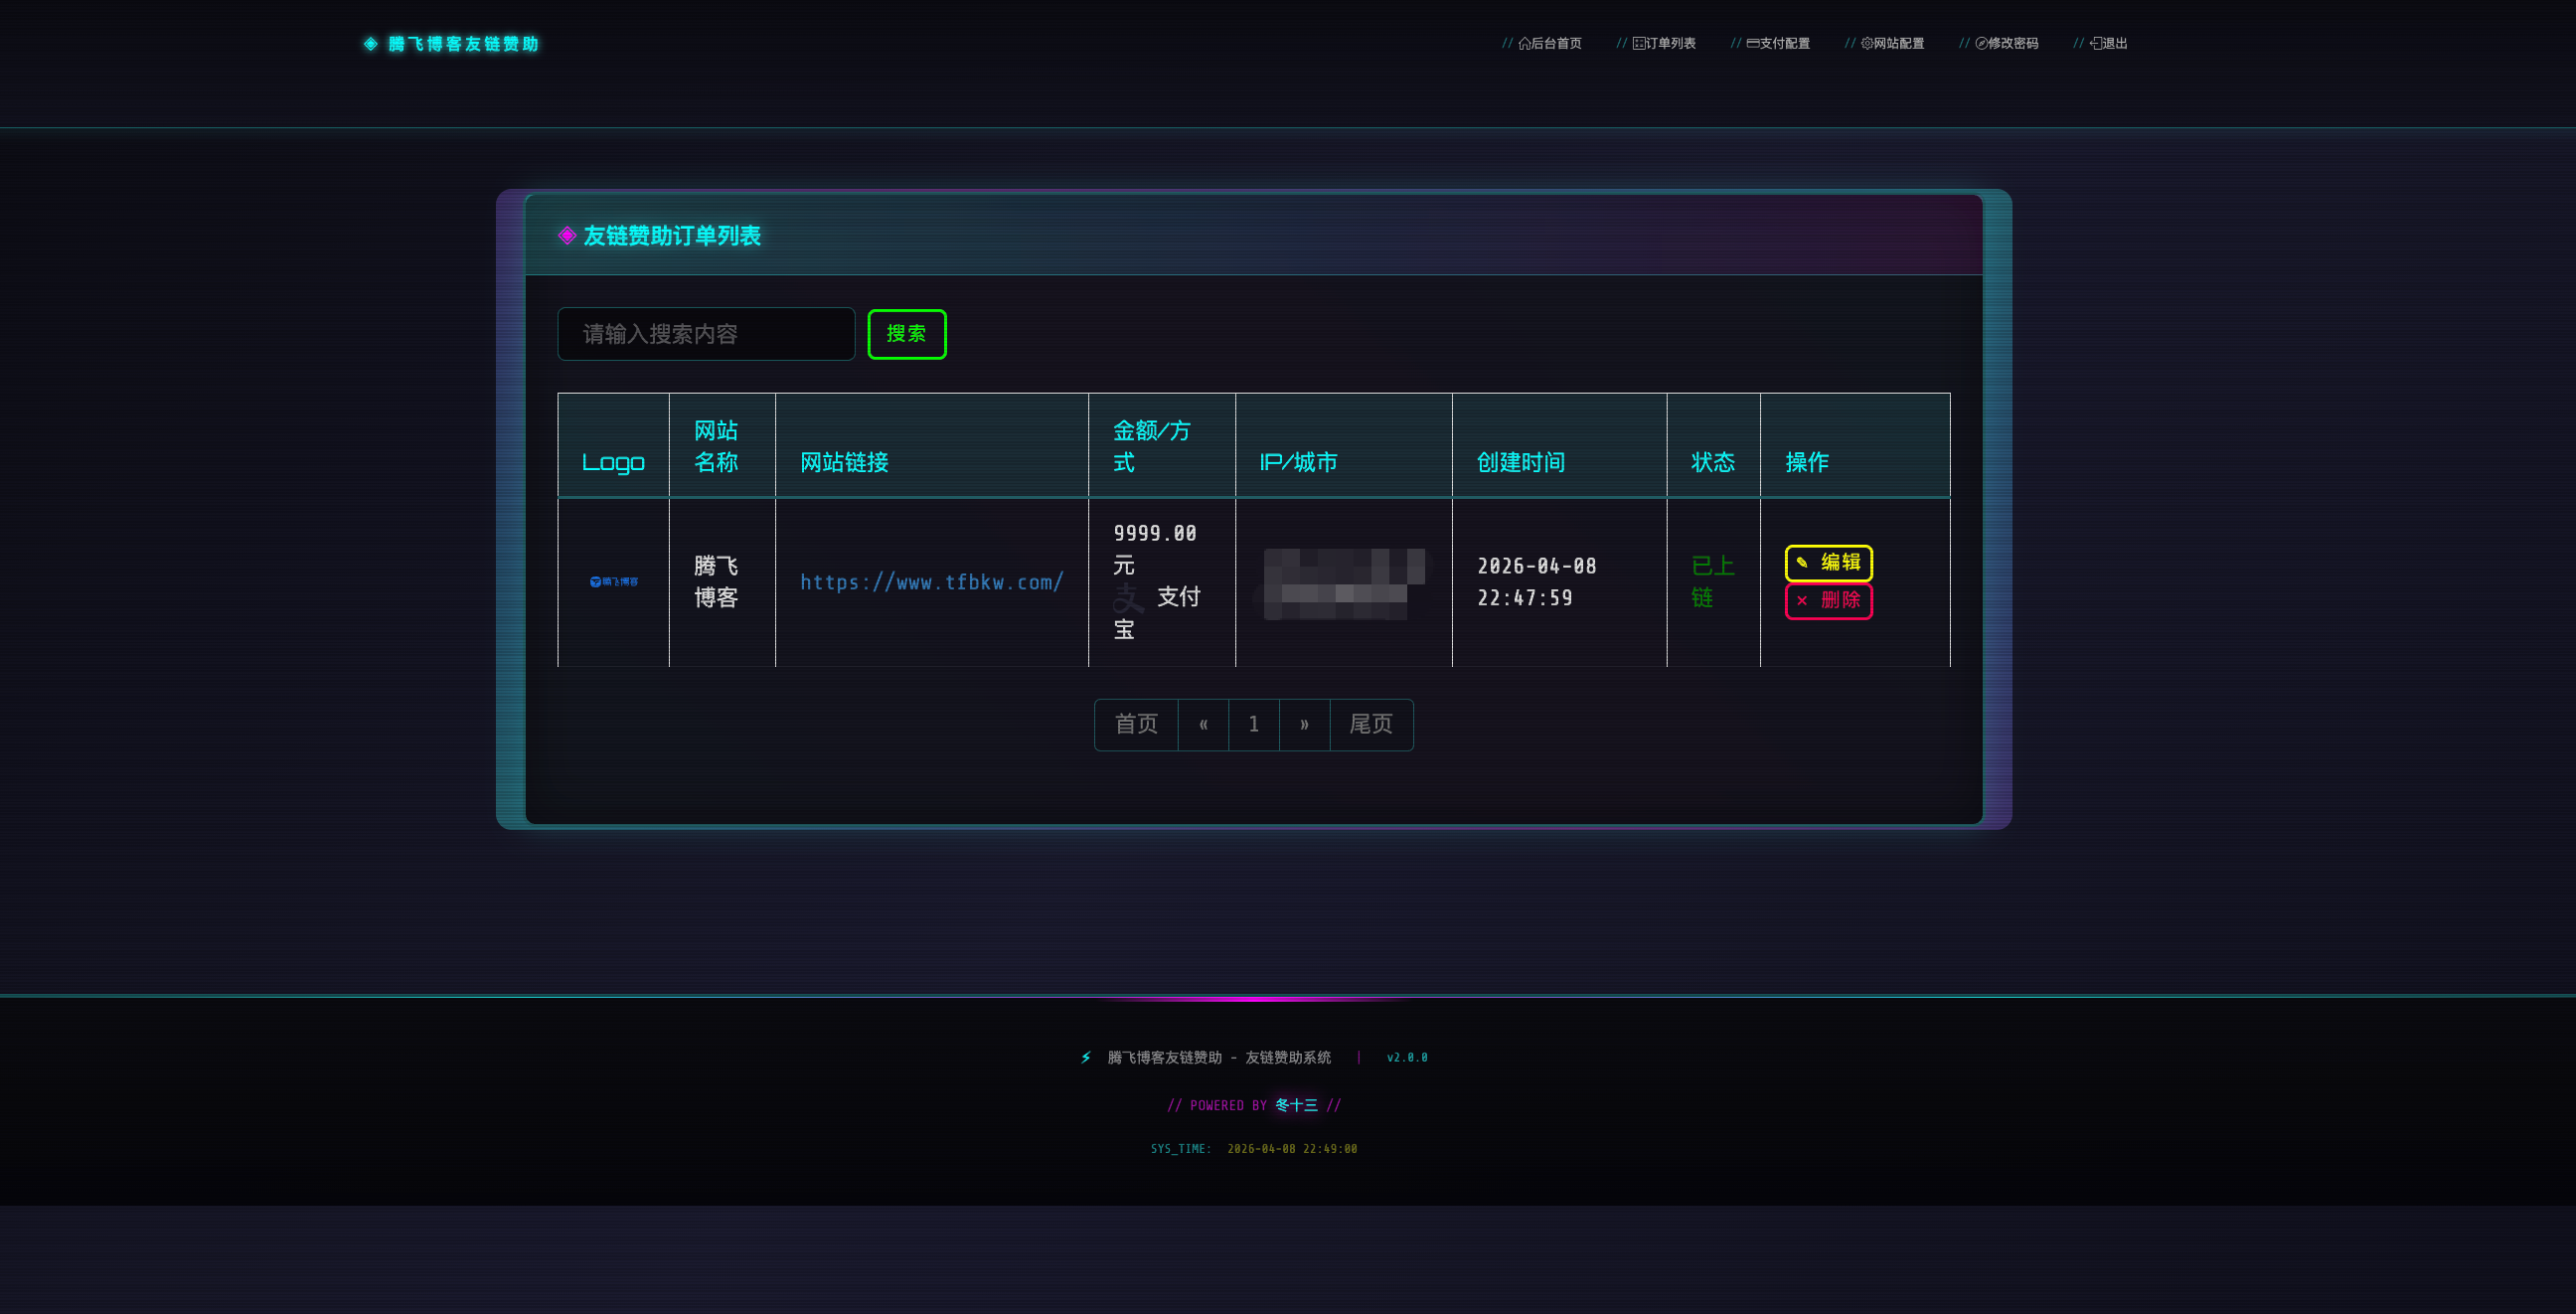Focus the 请输入搜索内容 search field
The image size is (2576, 1314).
pos(705,334)
